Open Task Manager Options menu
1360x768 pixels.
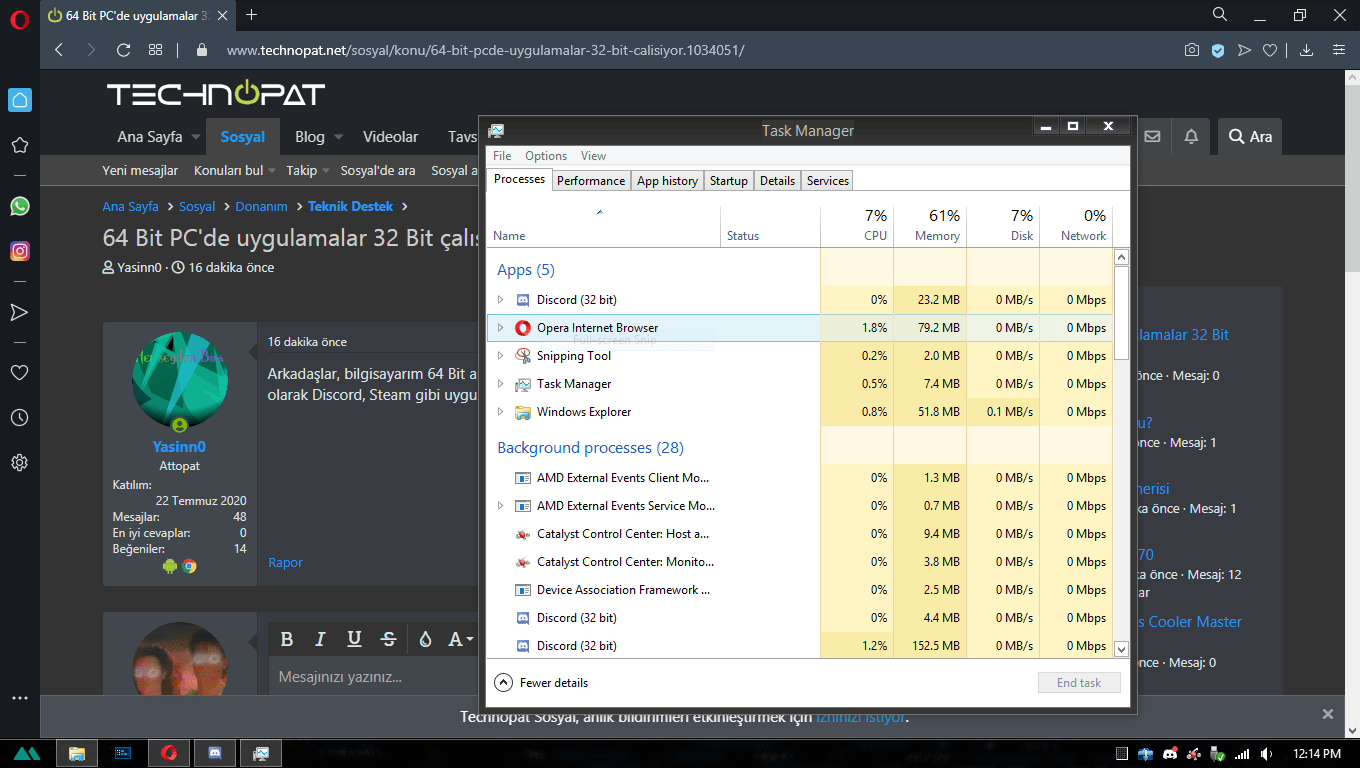(546, 156)
